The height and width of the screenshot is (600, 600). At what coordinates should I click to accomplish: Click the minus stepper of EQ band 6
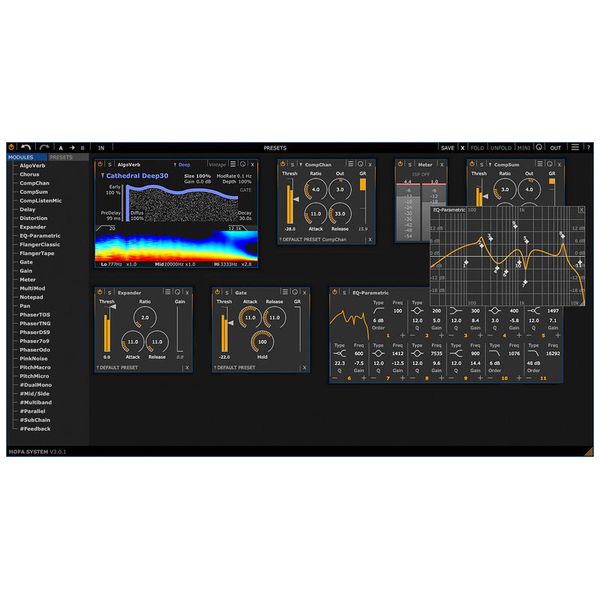tap(335, 378)
